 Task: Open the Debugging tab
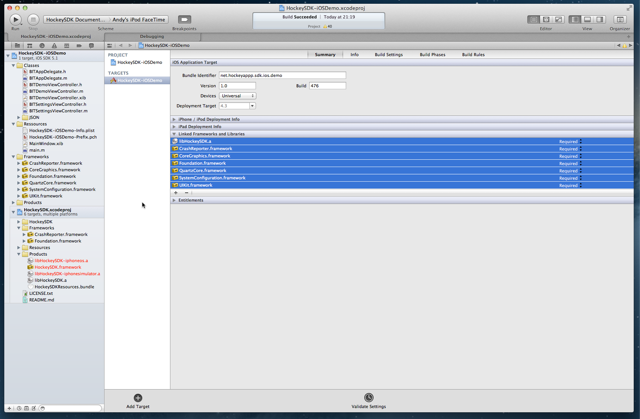152,36
